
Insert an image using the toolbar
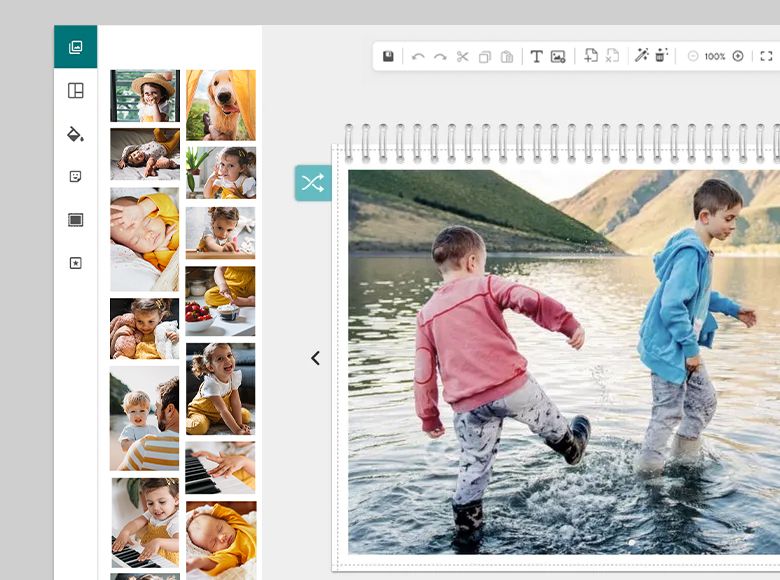click(558, 57)
